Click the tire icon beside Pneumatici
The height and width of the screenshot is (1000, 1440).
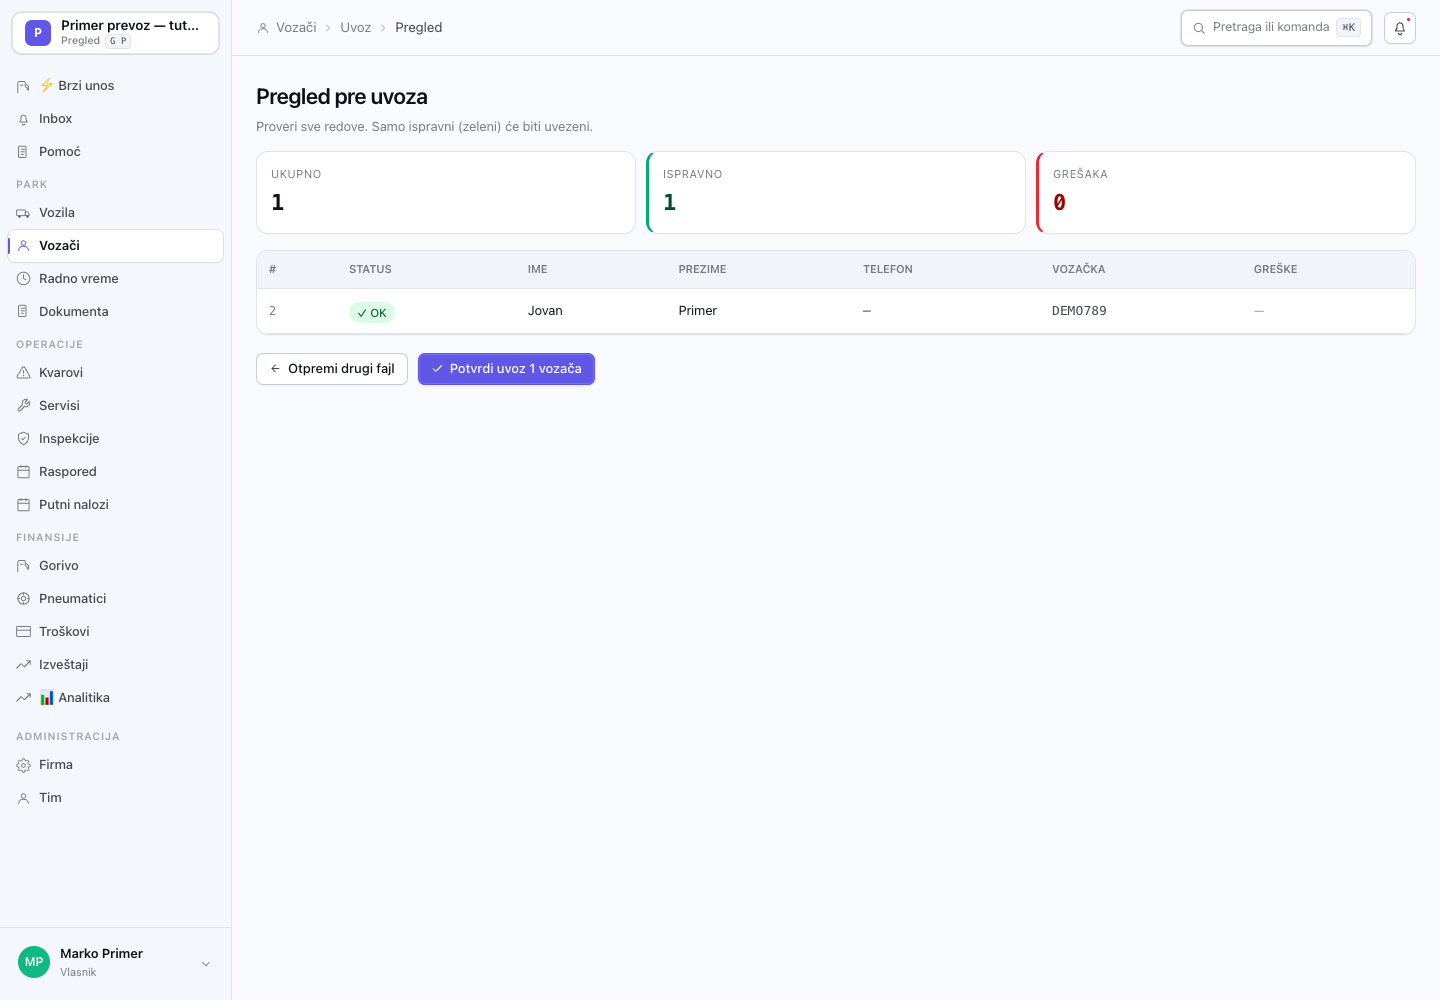(x=23, y=599)
